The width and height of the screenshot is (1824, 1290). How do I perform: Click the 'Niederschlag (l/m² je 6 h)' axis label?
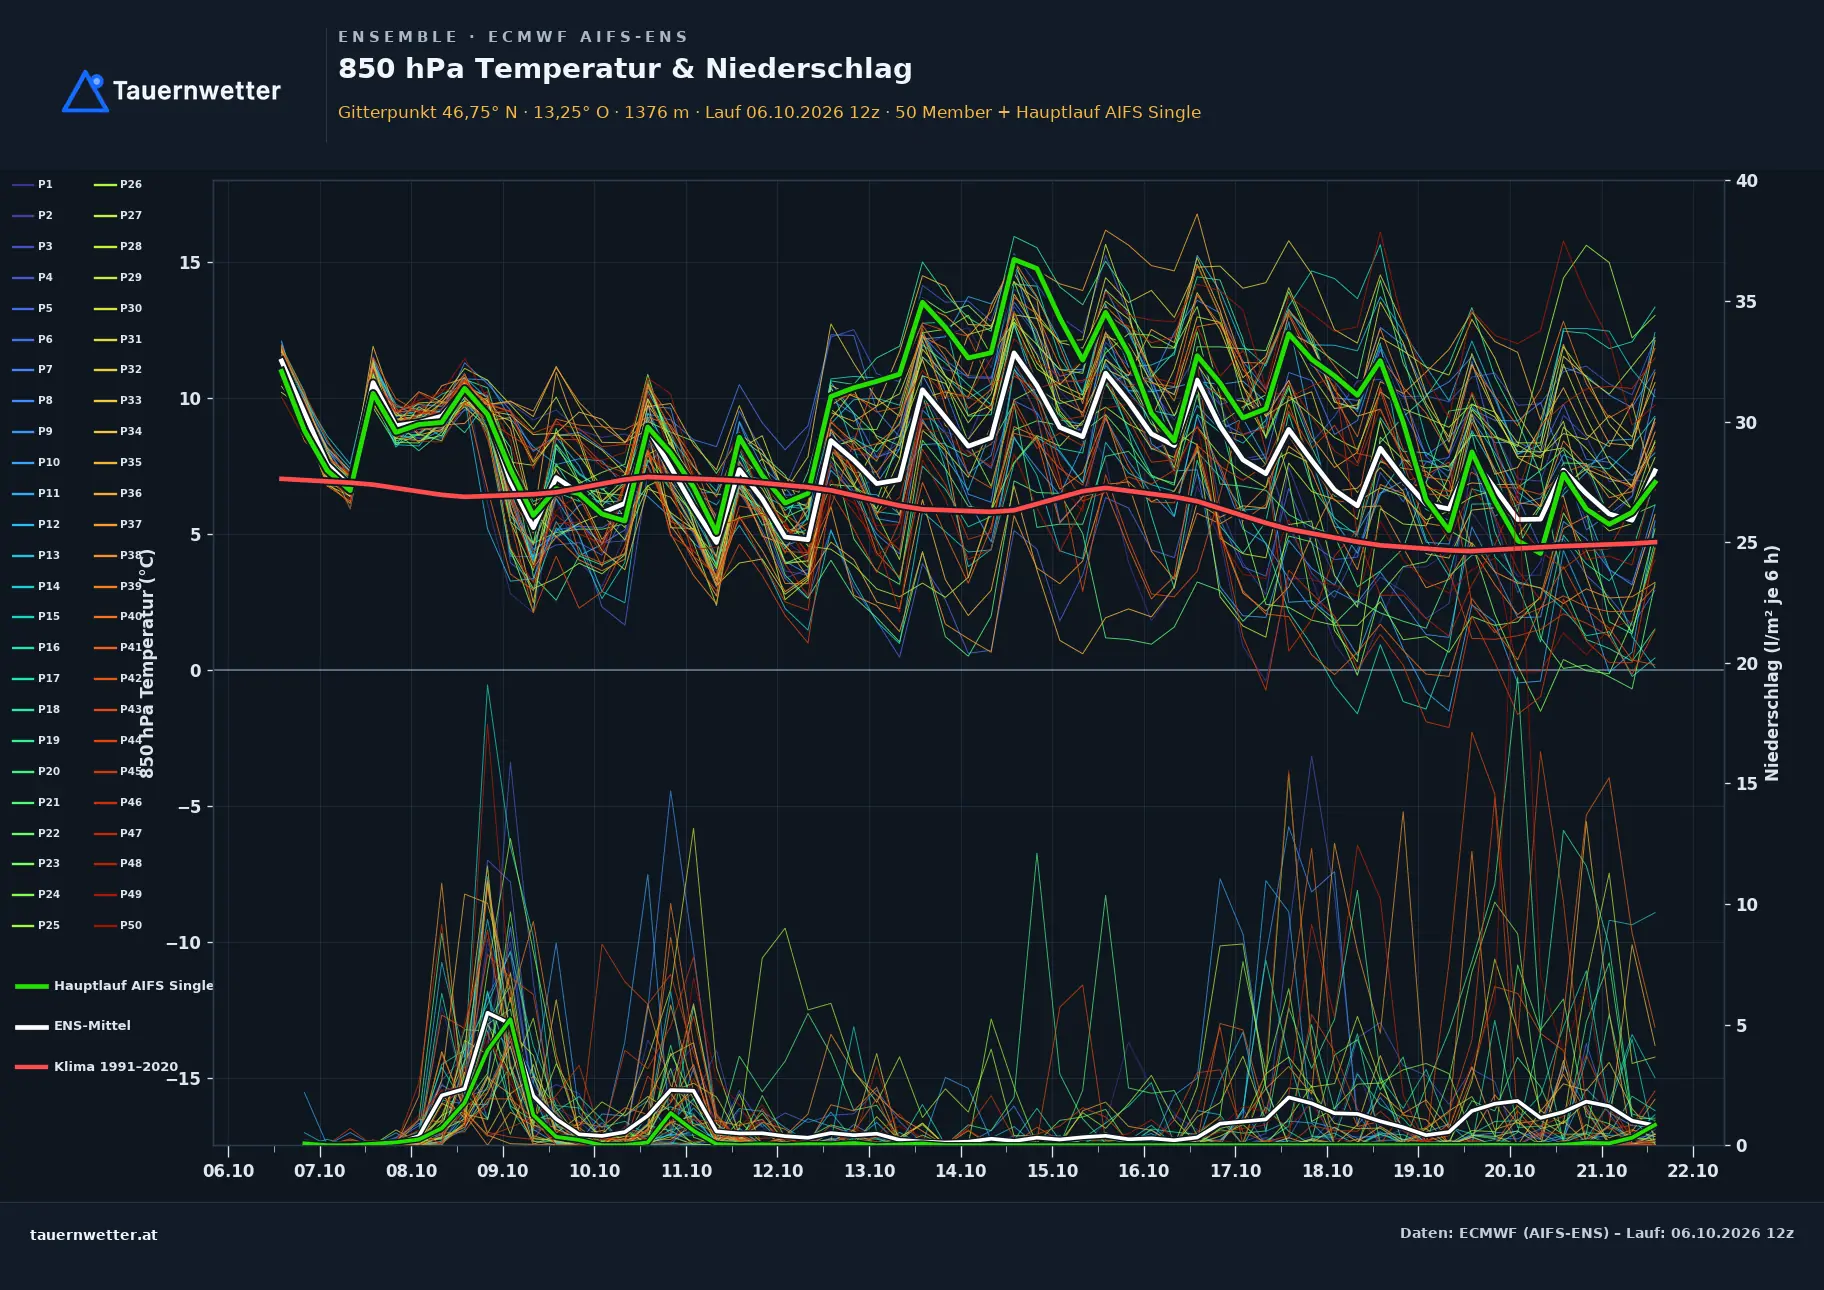[1772, 663]
